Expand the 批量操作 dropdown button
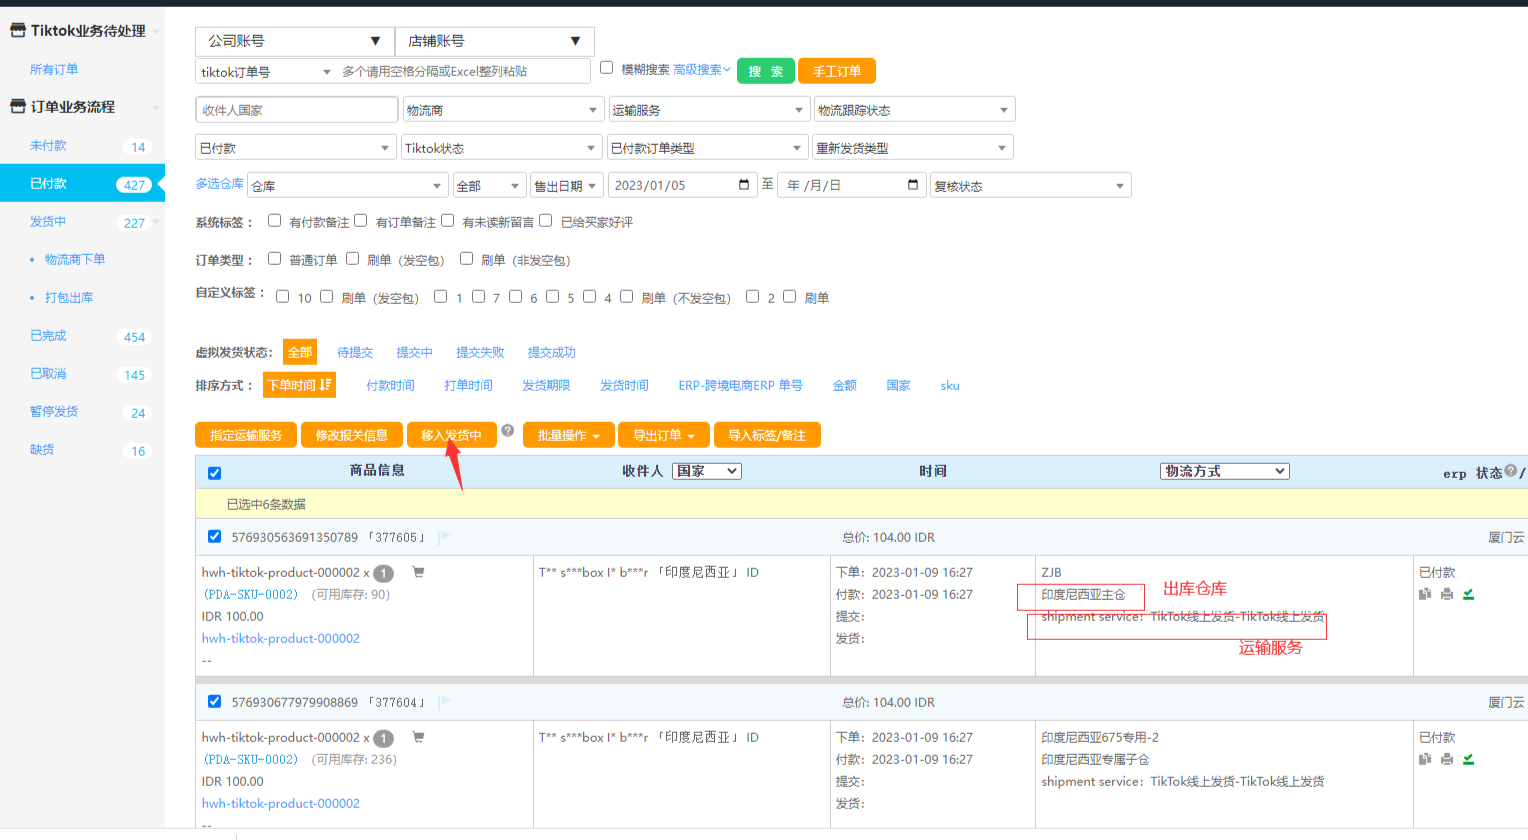Screen dimensions: 1528x840 click(x=568, y=435)
